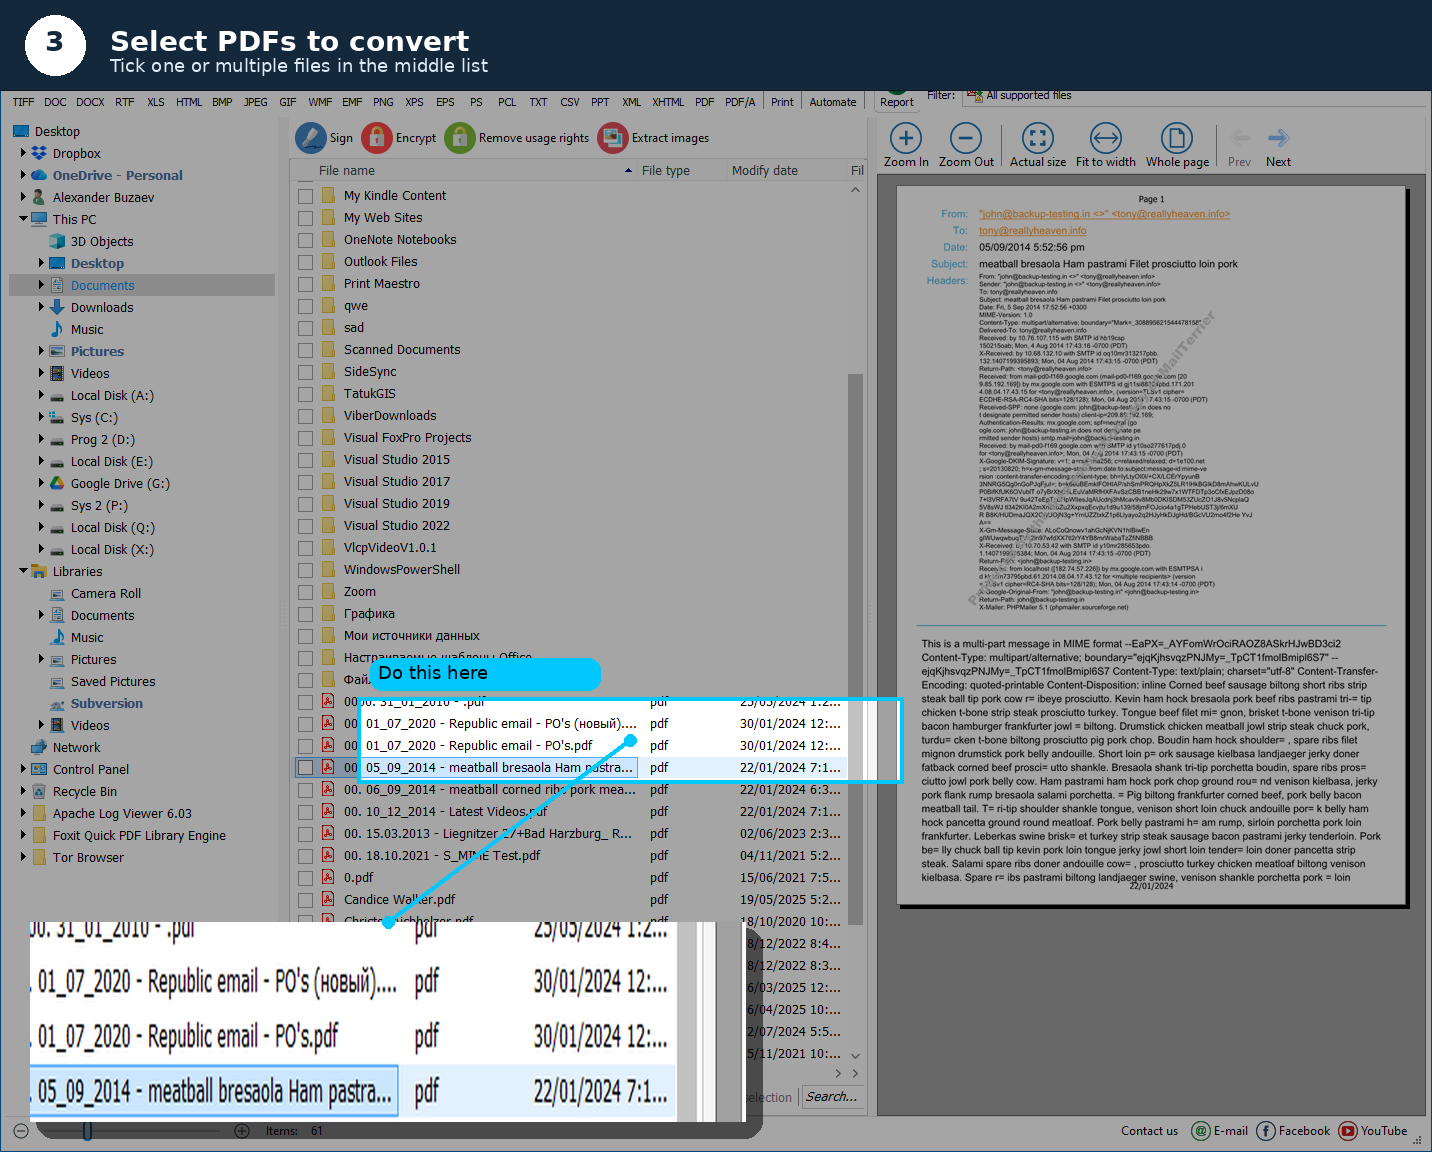Switch to the JPEG format tab
The height and width of the screenshot is (1152, 1432).
click(x=255, y=101)
